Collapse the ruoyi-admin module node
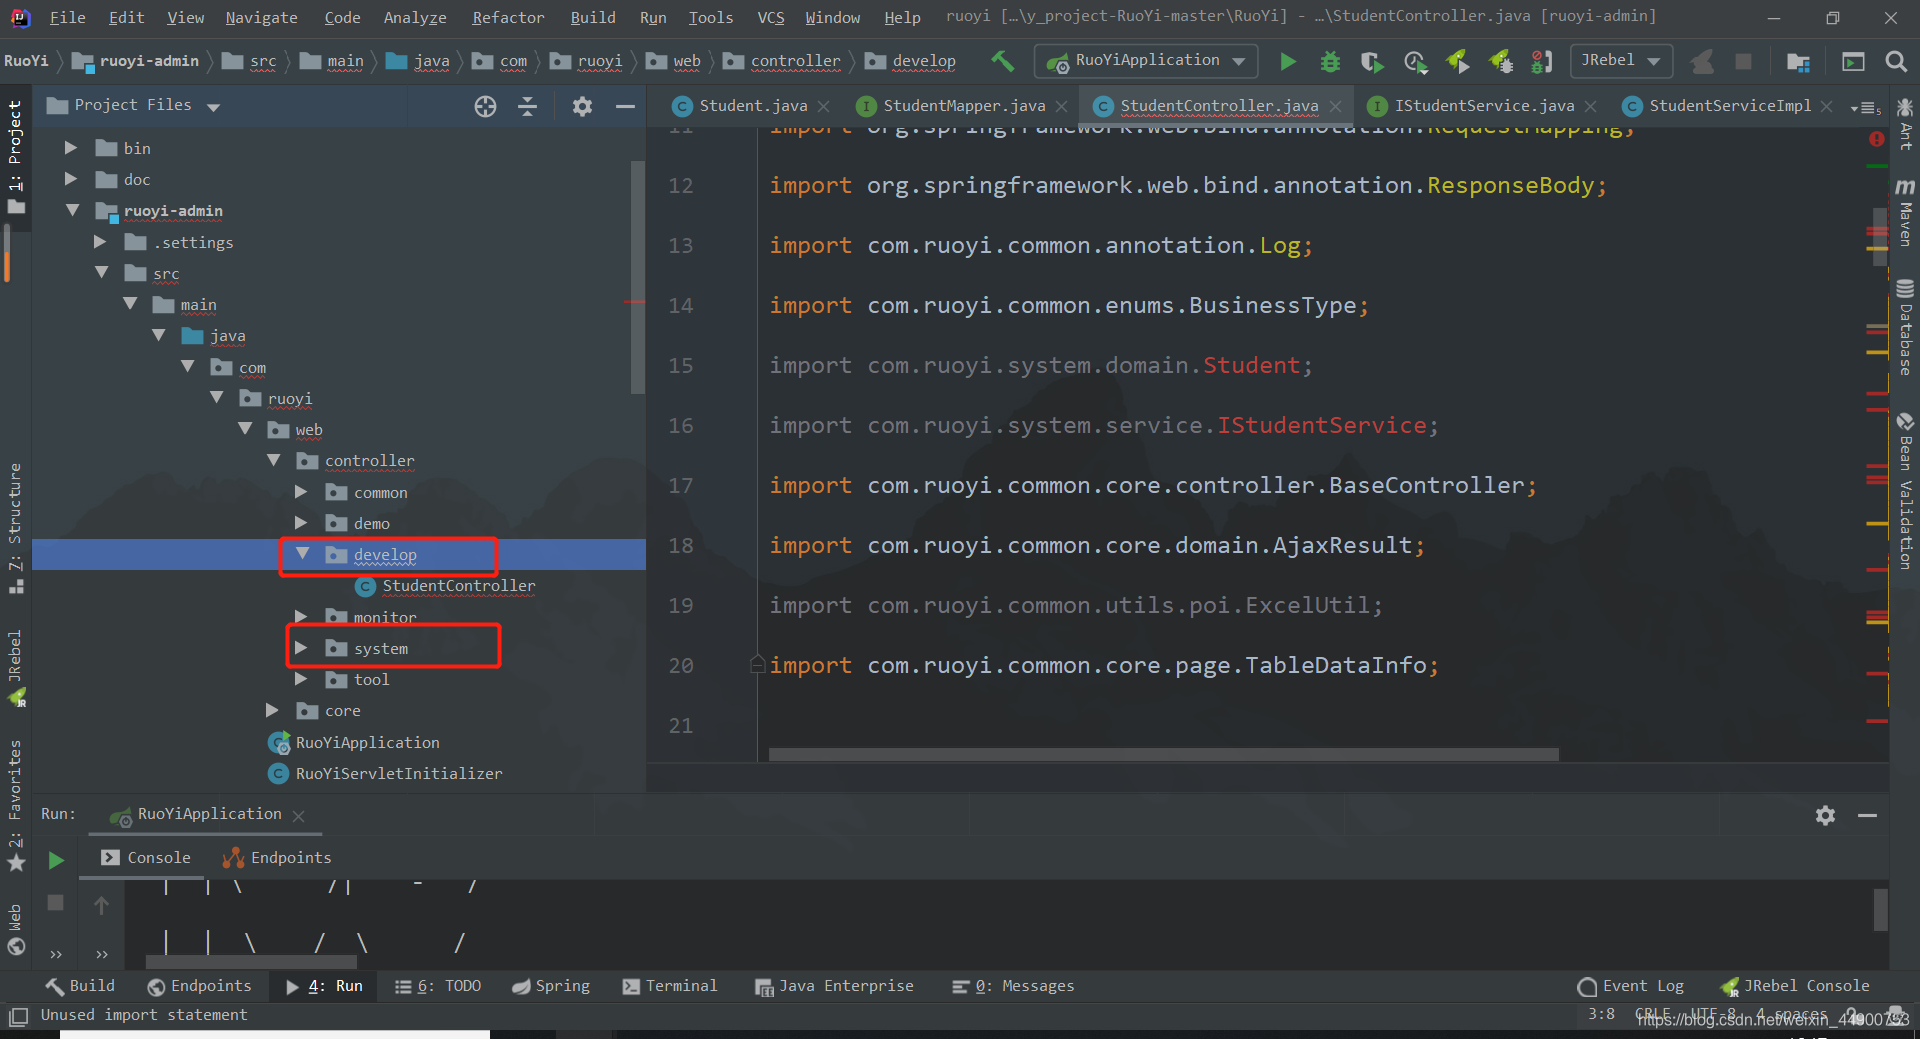 [72, 210]
